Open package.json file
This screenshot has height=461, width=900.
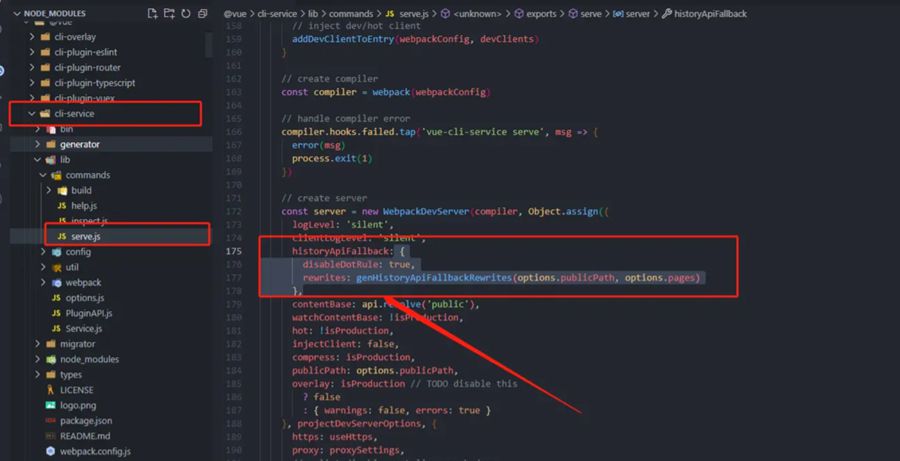click(86, 421)
